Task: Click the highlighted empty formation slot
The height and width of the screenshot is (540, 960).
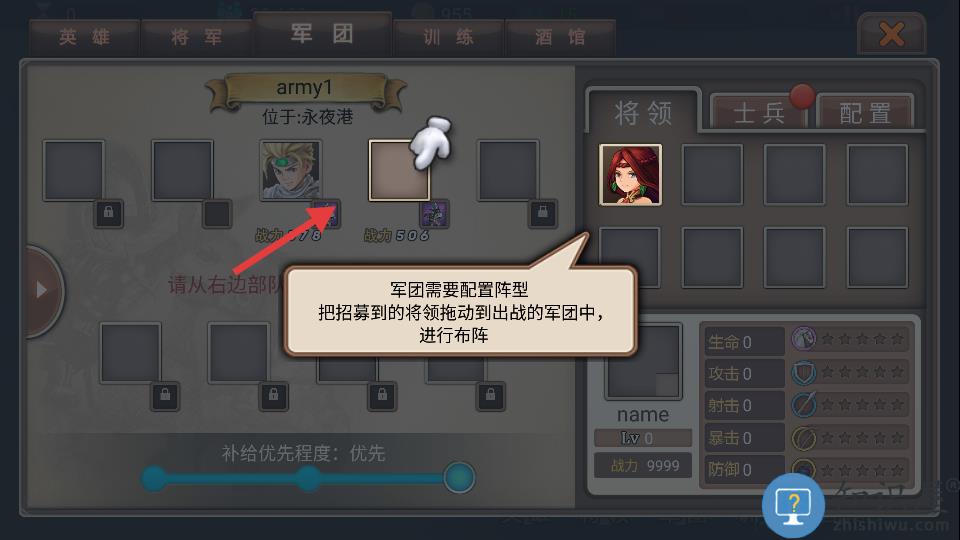Action: pos(399,170)
